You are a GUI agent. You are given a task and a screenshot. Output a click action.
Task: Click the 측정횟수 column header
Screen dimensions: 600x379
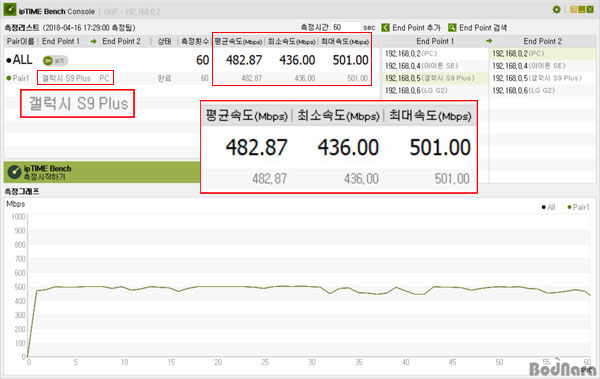click(x=195, y=41)
